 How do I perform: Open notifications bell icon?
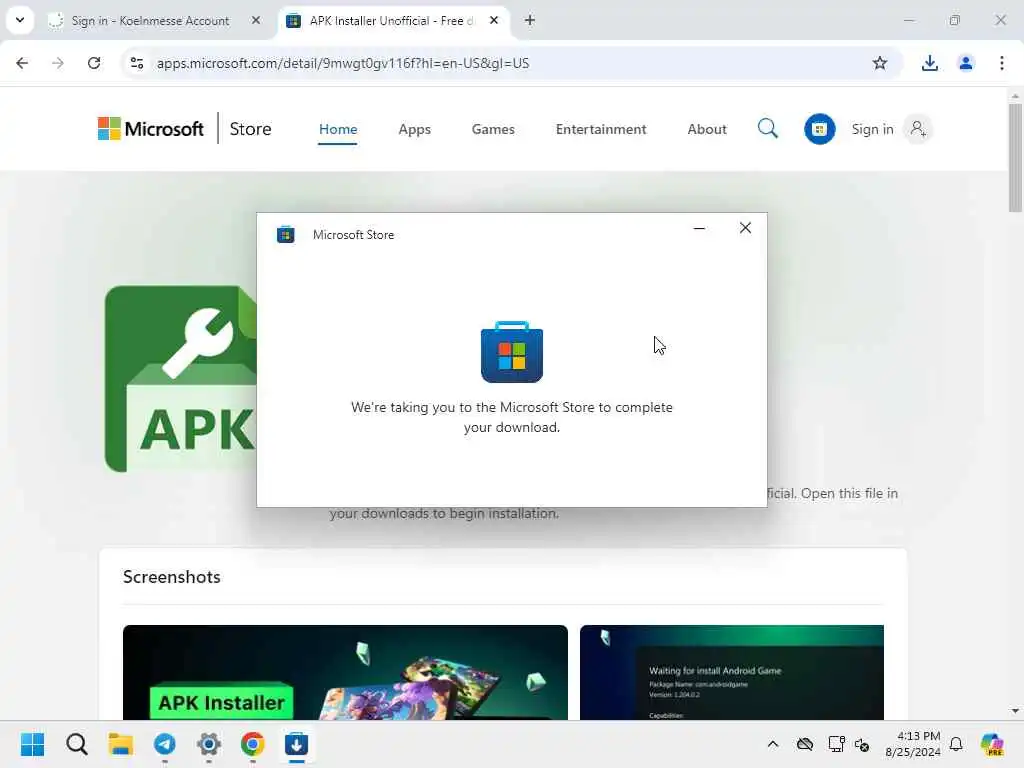click(x=956, y=744)
